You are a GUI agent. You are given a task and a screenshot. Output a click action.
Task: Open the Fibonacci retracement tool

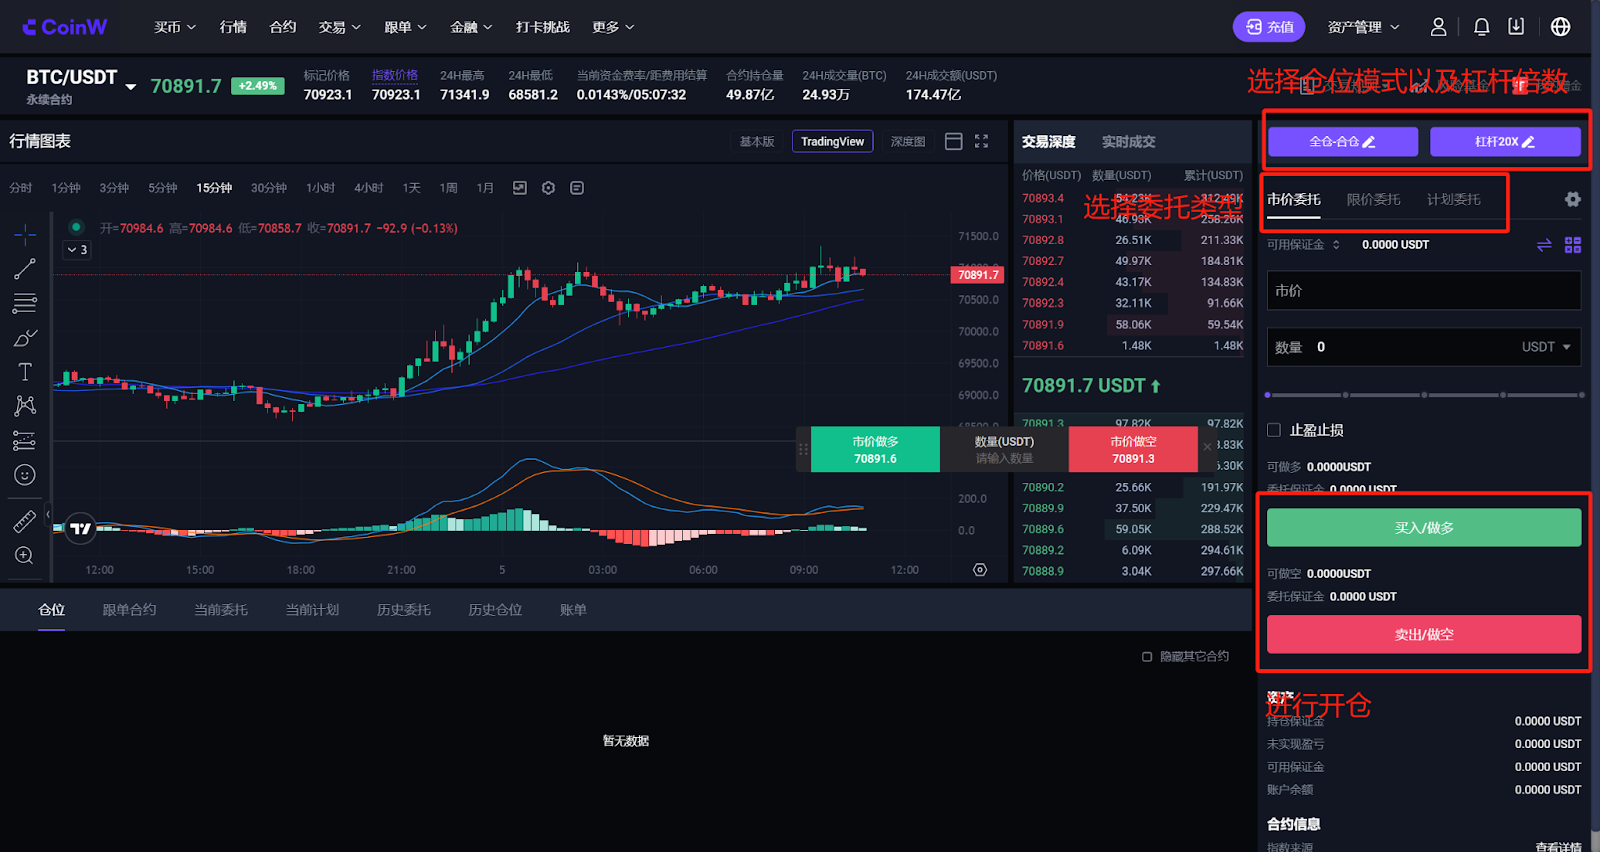tap(25, 303)
